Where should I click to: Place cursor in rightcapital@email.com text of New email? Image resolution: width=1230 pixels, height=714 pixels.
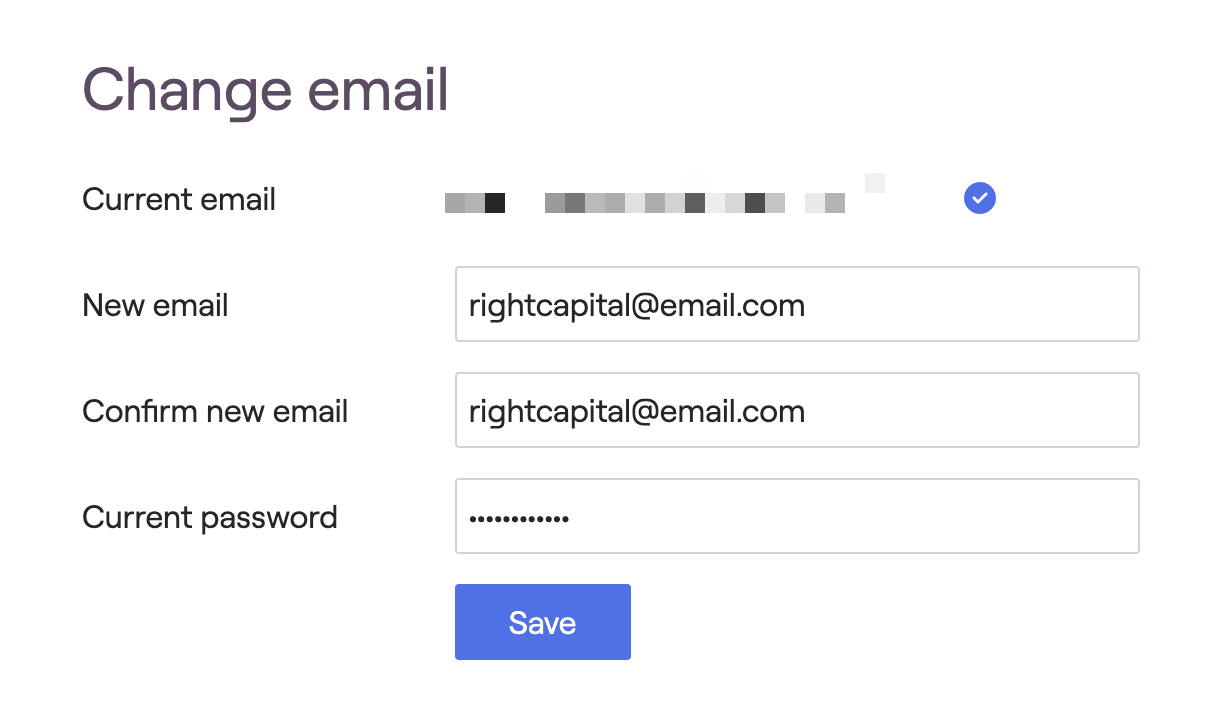(637, 305)
